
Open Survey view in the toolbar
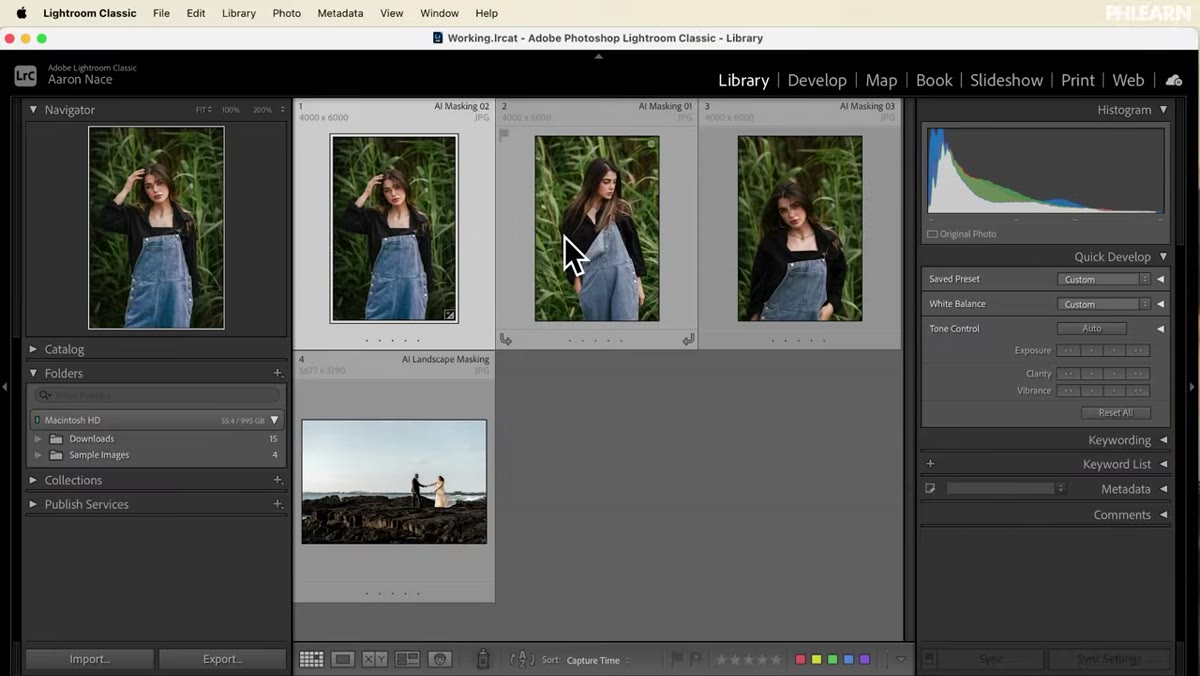coord(407,659)
